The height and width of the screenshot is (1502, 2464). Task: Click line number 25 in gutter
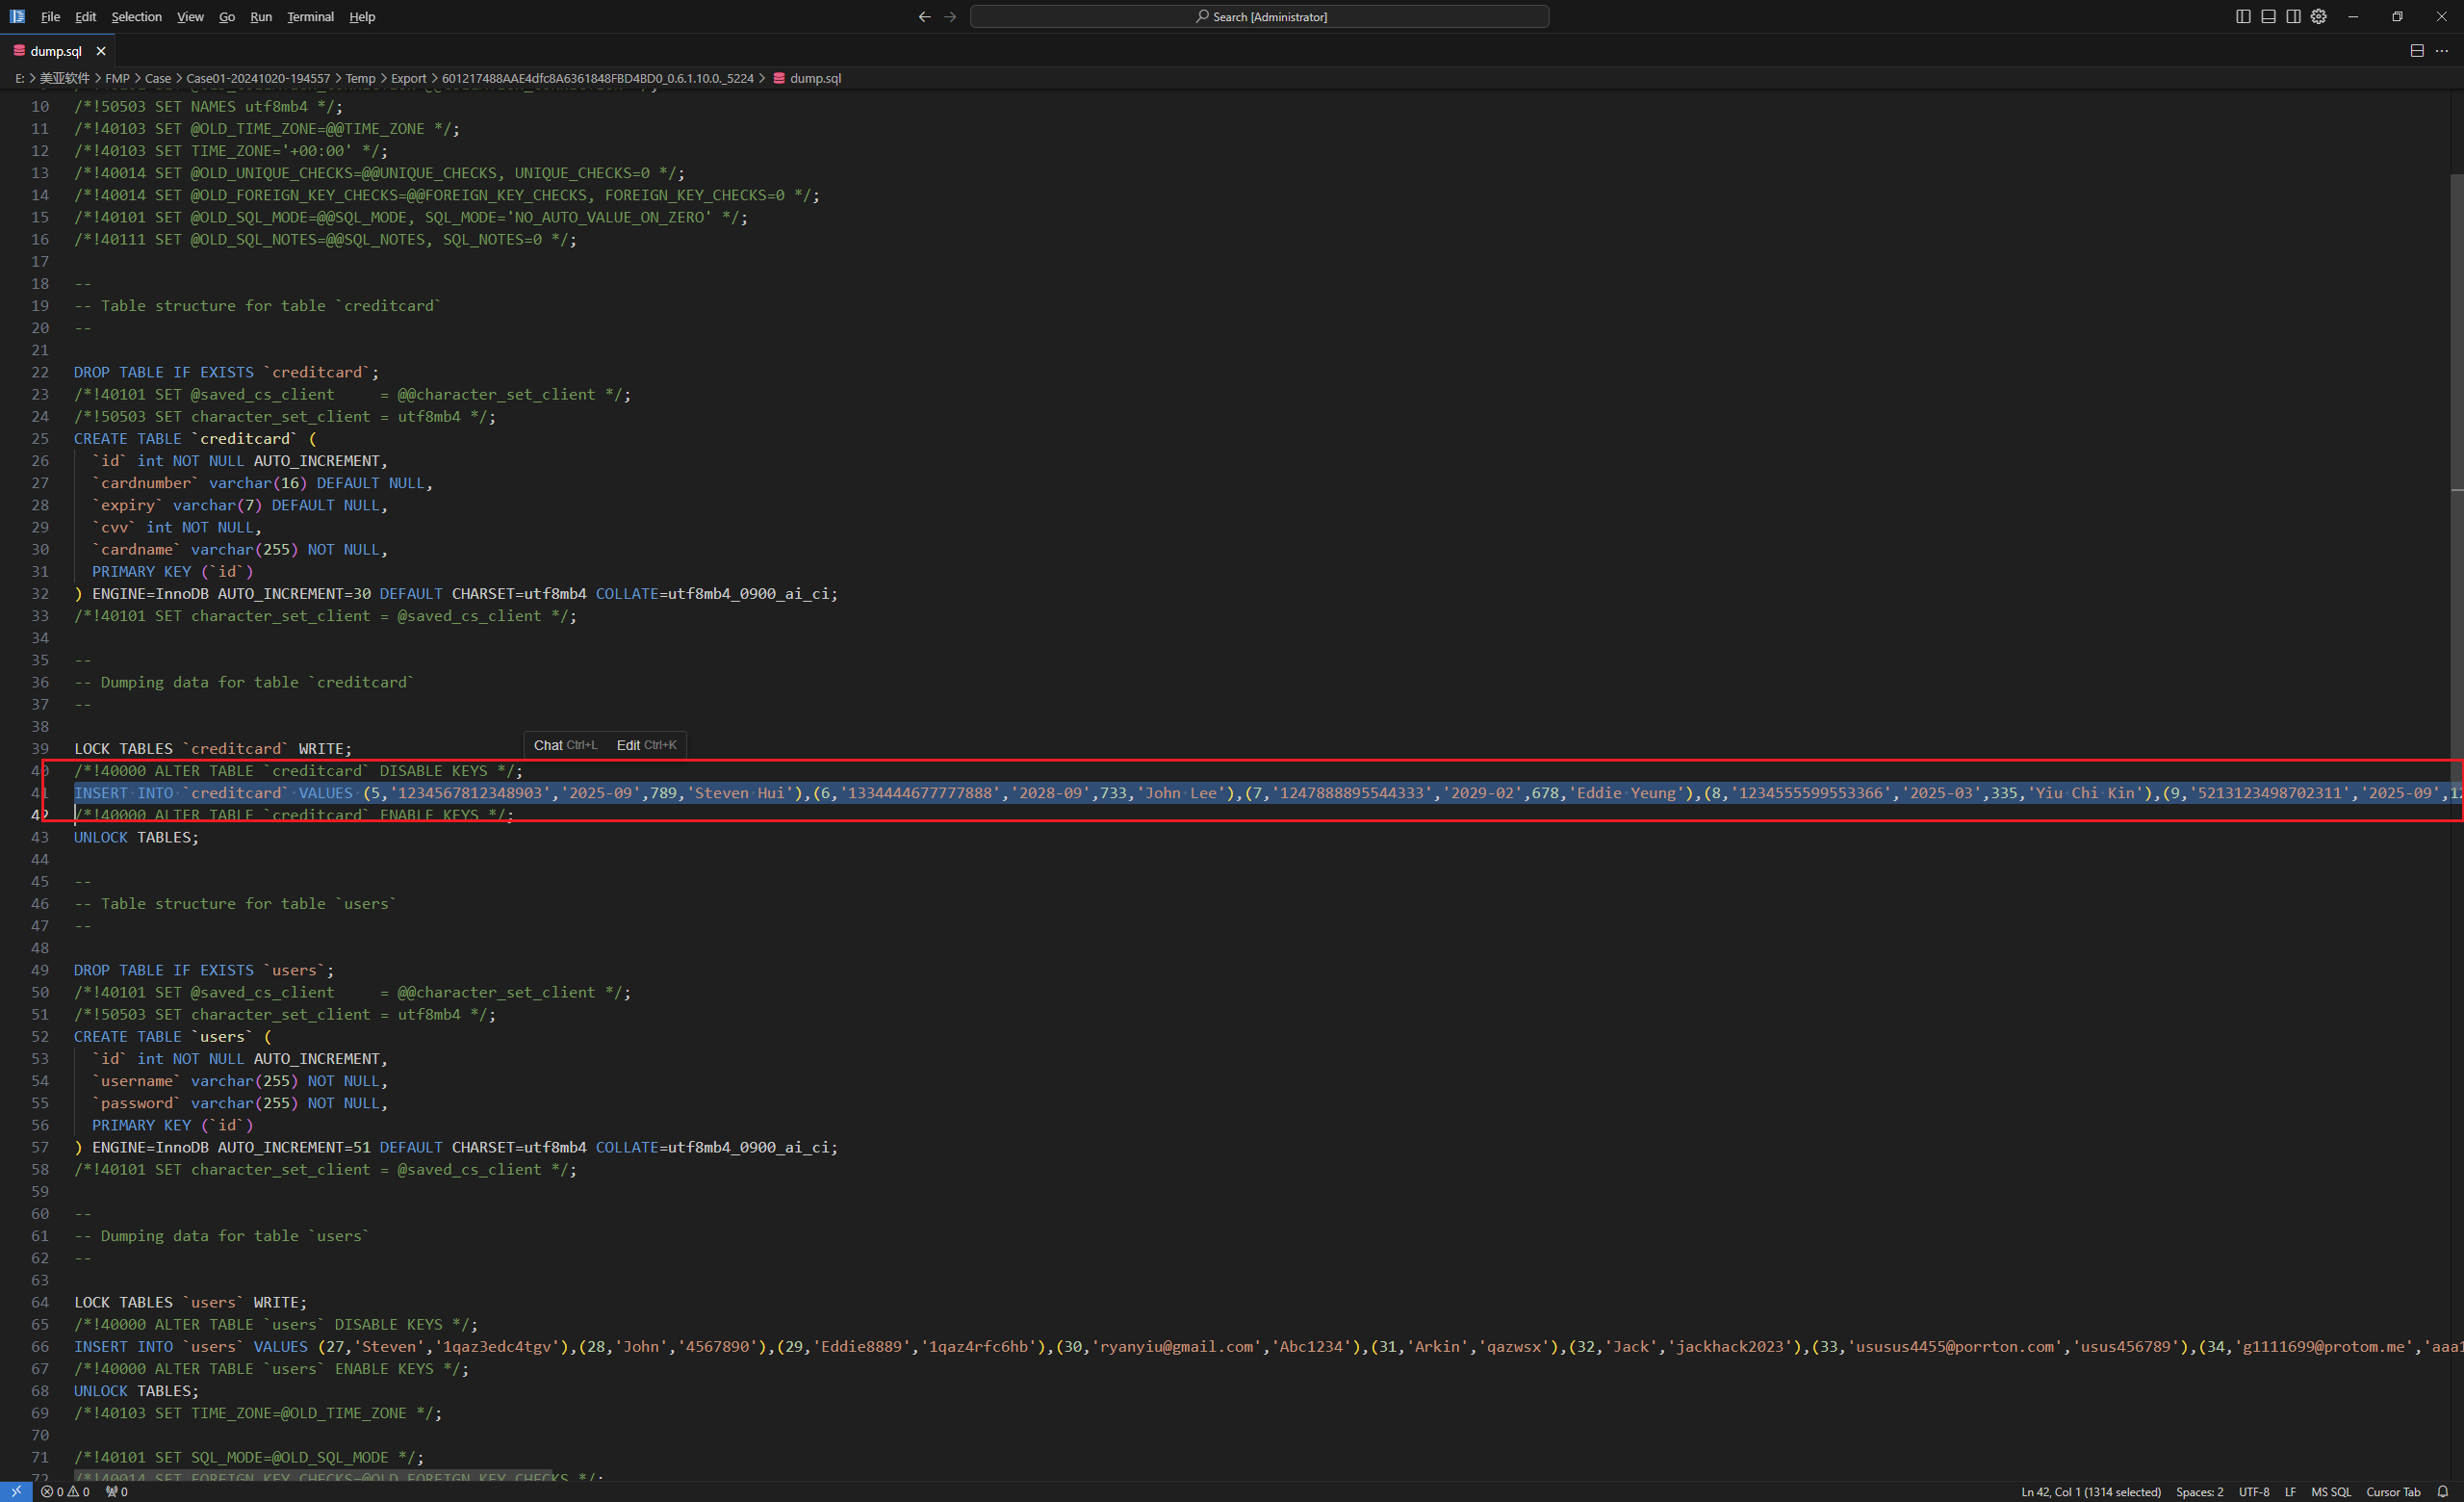point(40,438)
